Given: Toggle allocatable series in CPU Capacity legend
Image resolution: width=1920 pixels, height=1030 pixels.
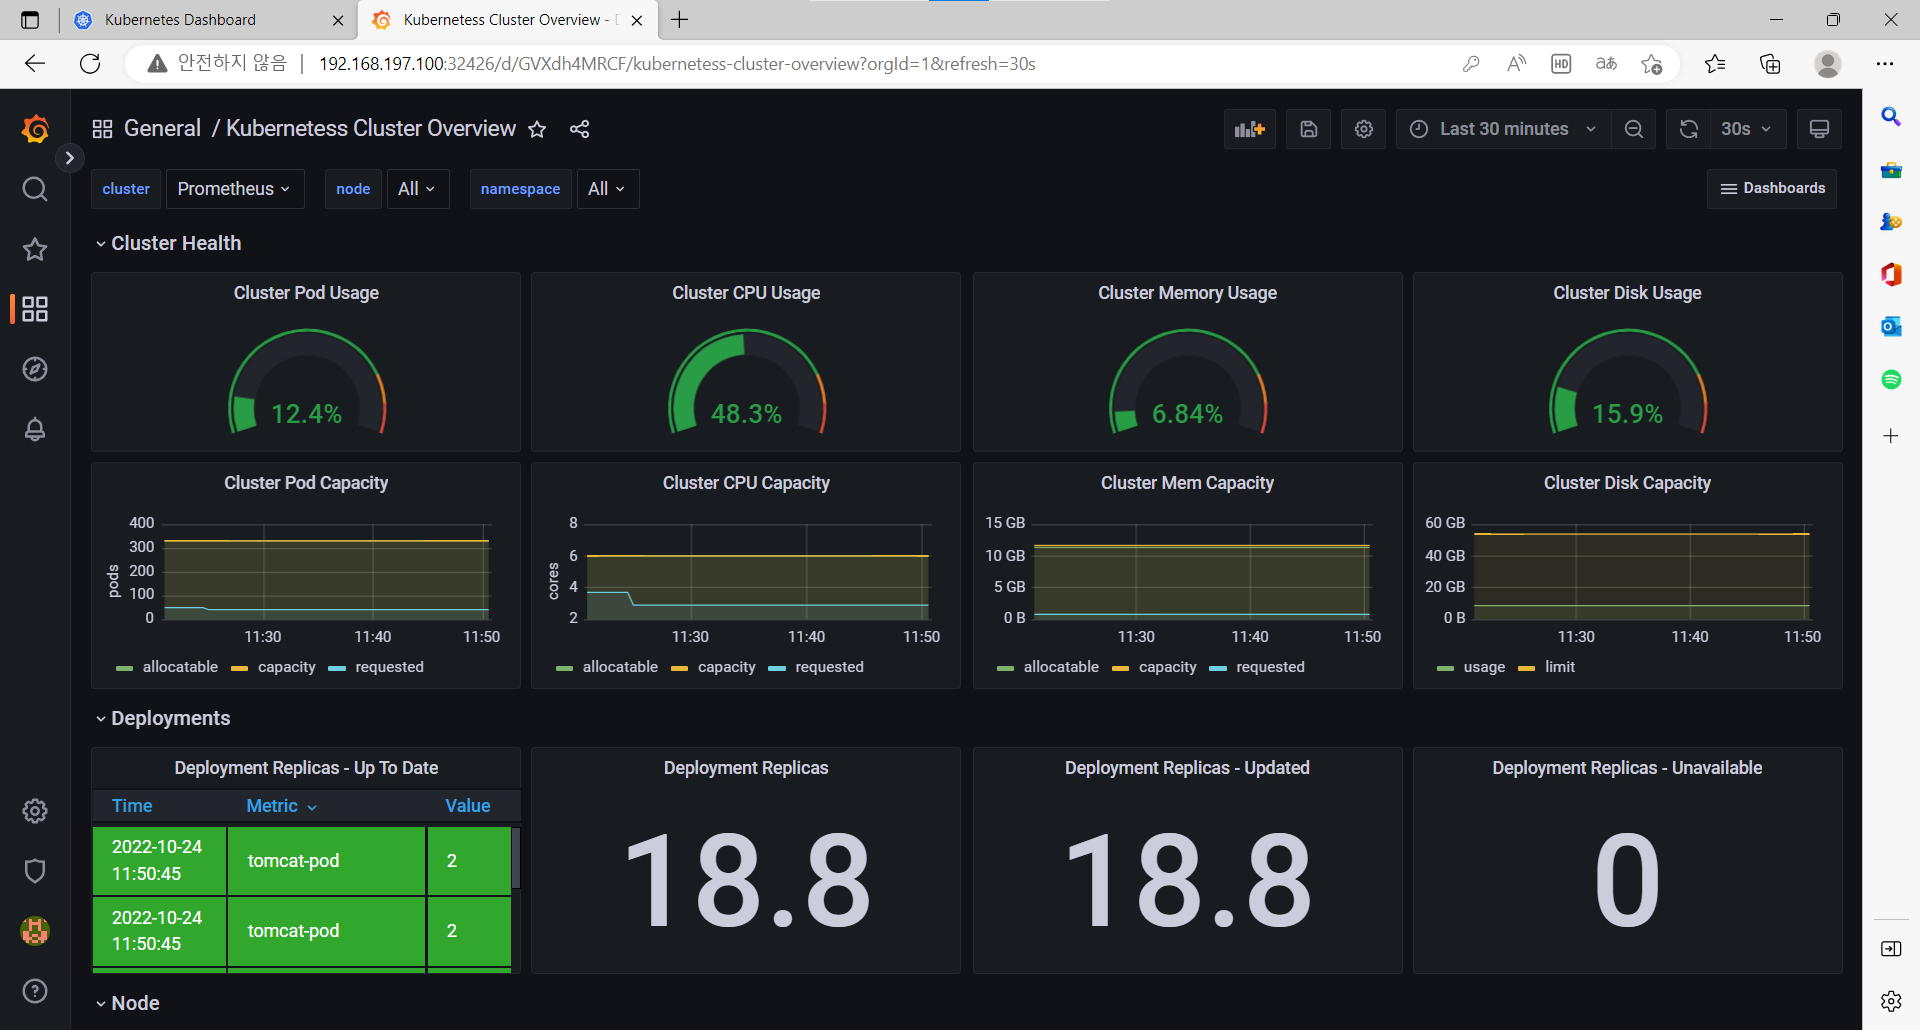Looking at the screenshot, I should [620, 667].
